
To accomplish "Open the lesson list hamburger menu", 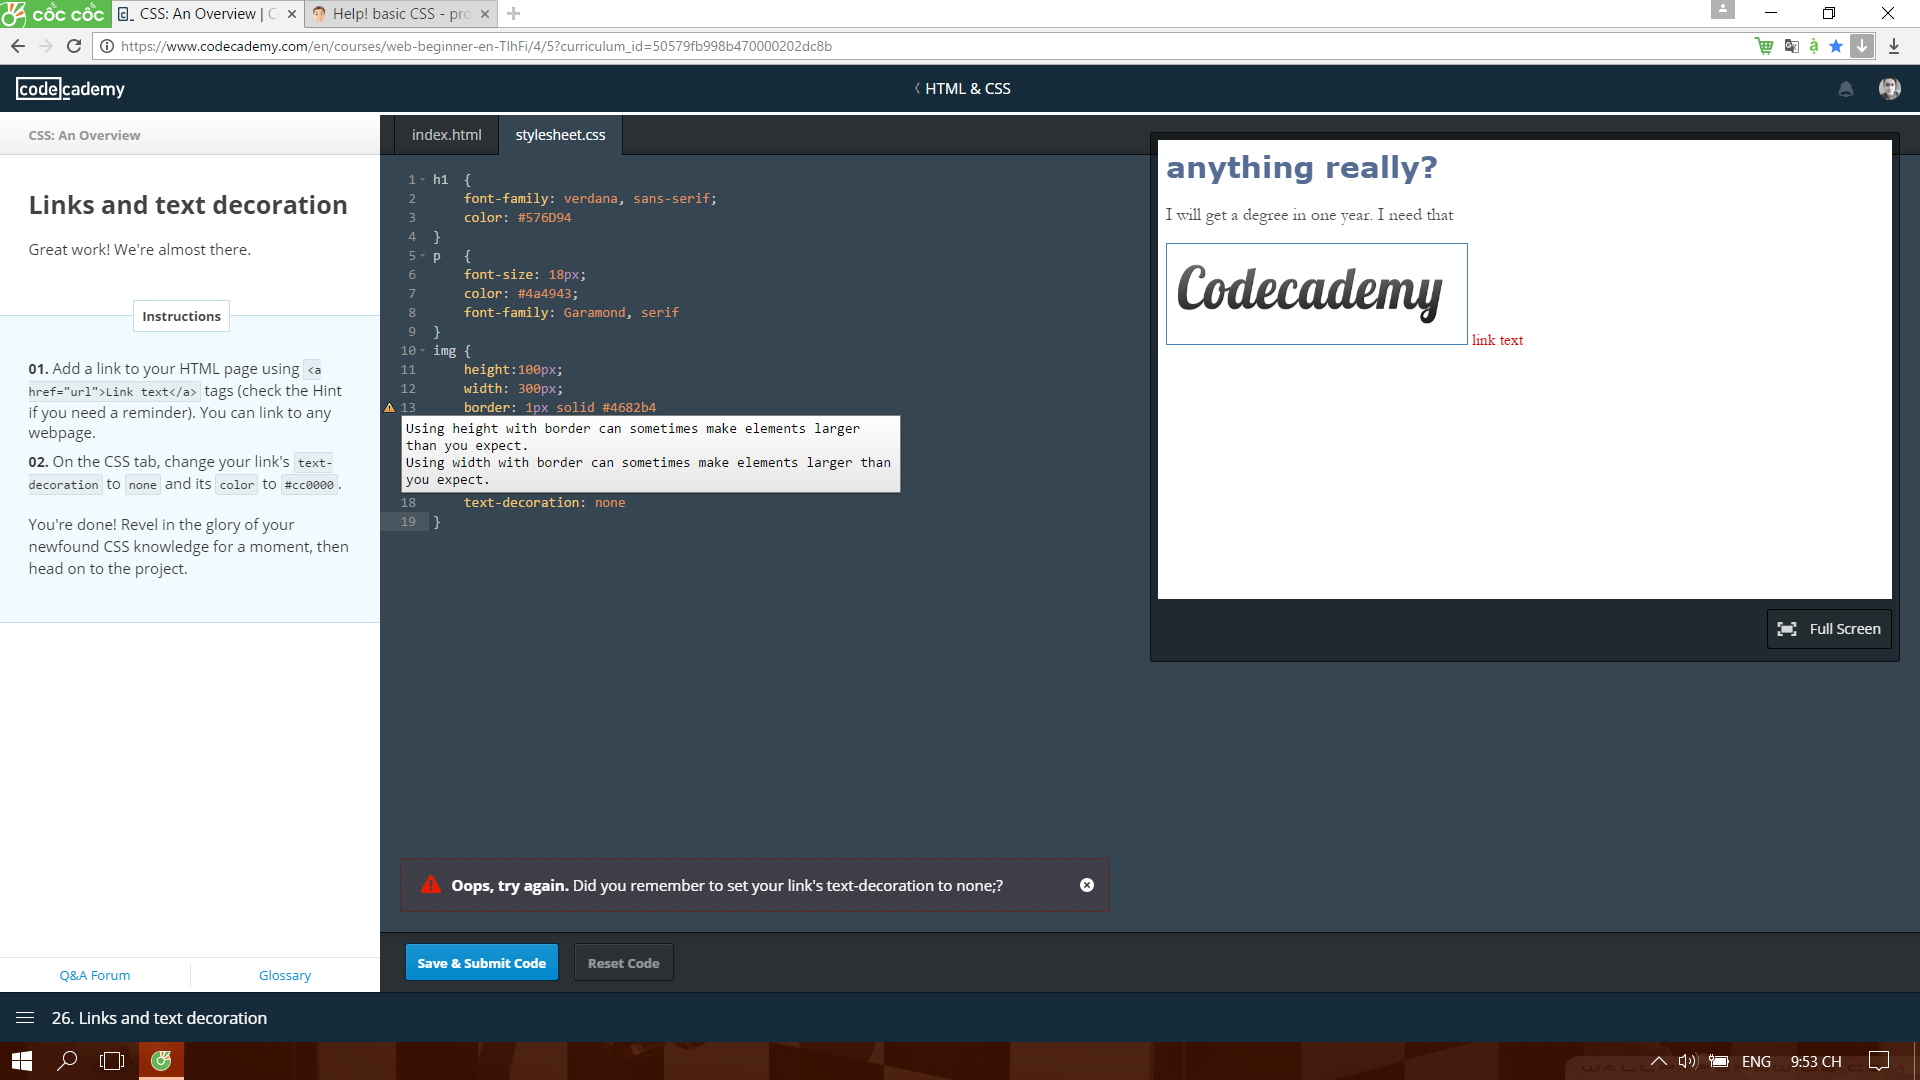I will pos(25,1018).
